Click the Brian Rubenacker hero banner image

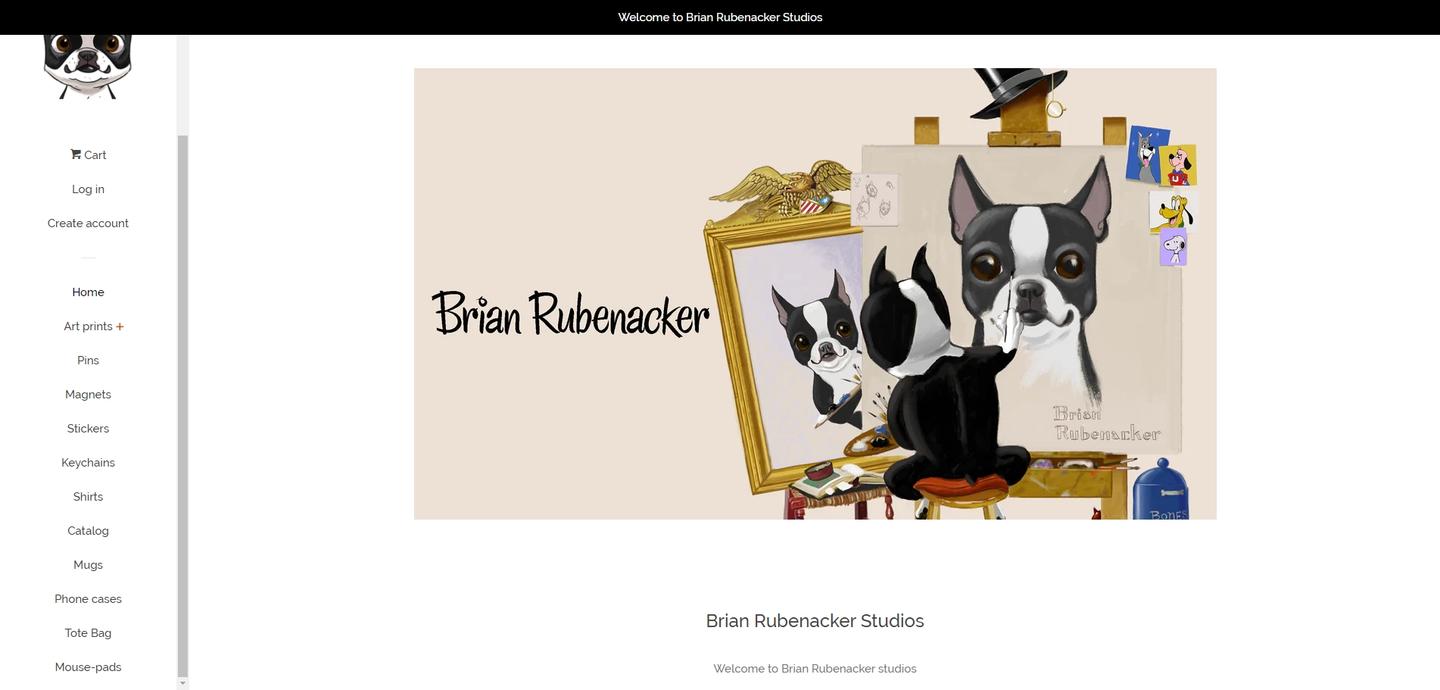point(815,294)
